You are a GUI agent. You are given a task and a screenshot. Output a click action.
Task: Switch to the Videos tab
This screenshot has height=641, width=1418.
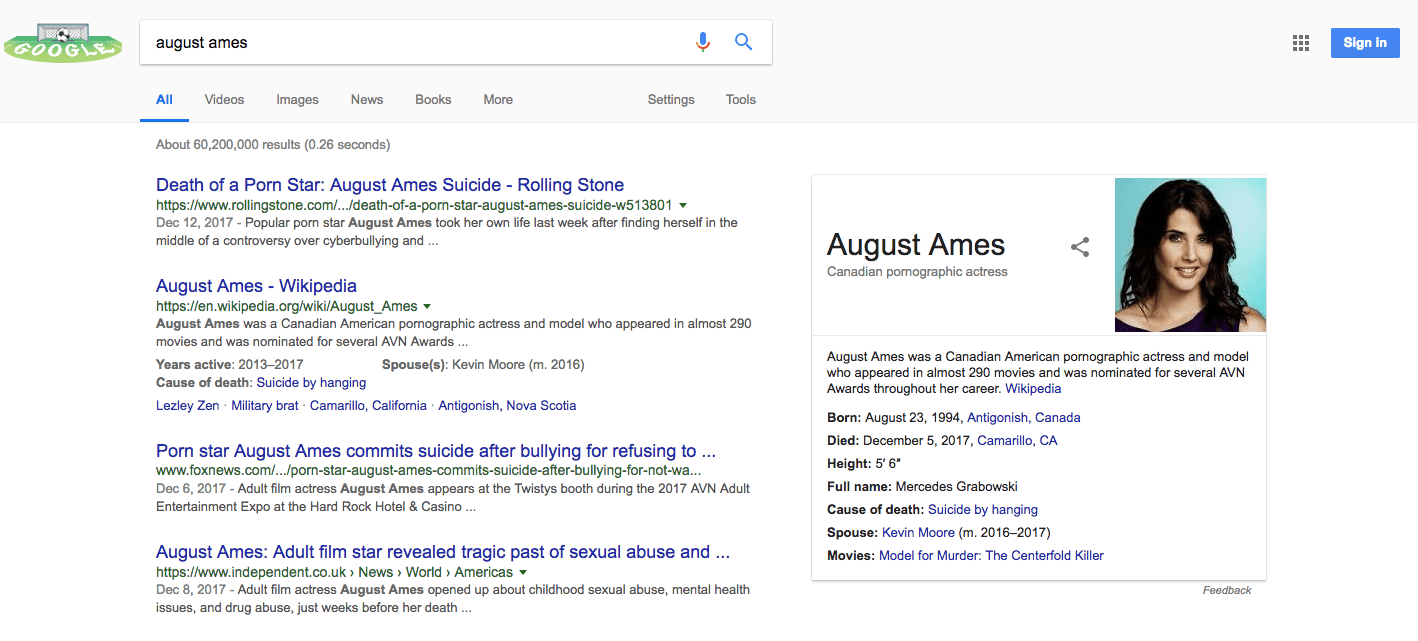(x=224, y=100)
